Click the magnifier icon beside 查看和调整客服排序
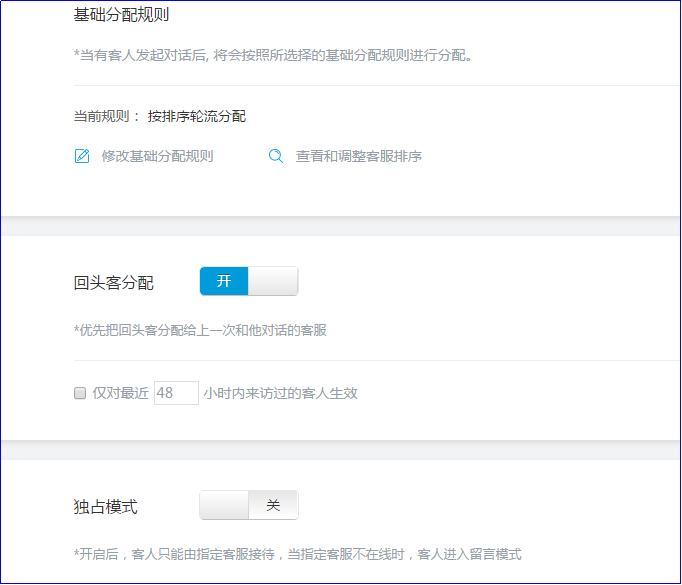Image resolution: width=682 pixels, height=585 pixels. (276, 156)
